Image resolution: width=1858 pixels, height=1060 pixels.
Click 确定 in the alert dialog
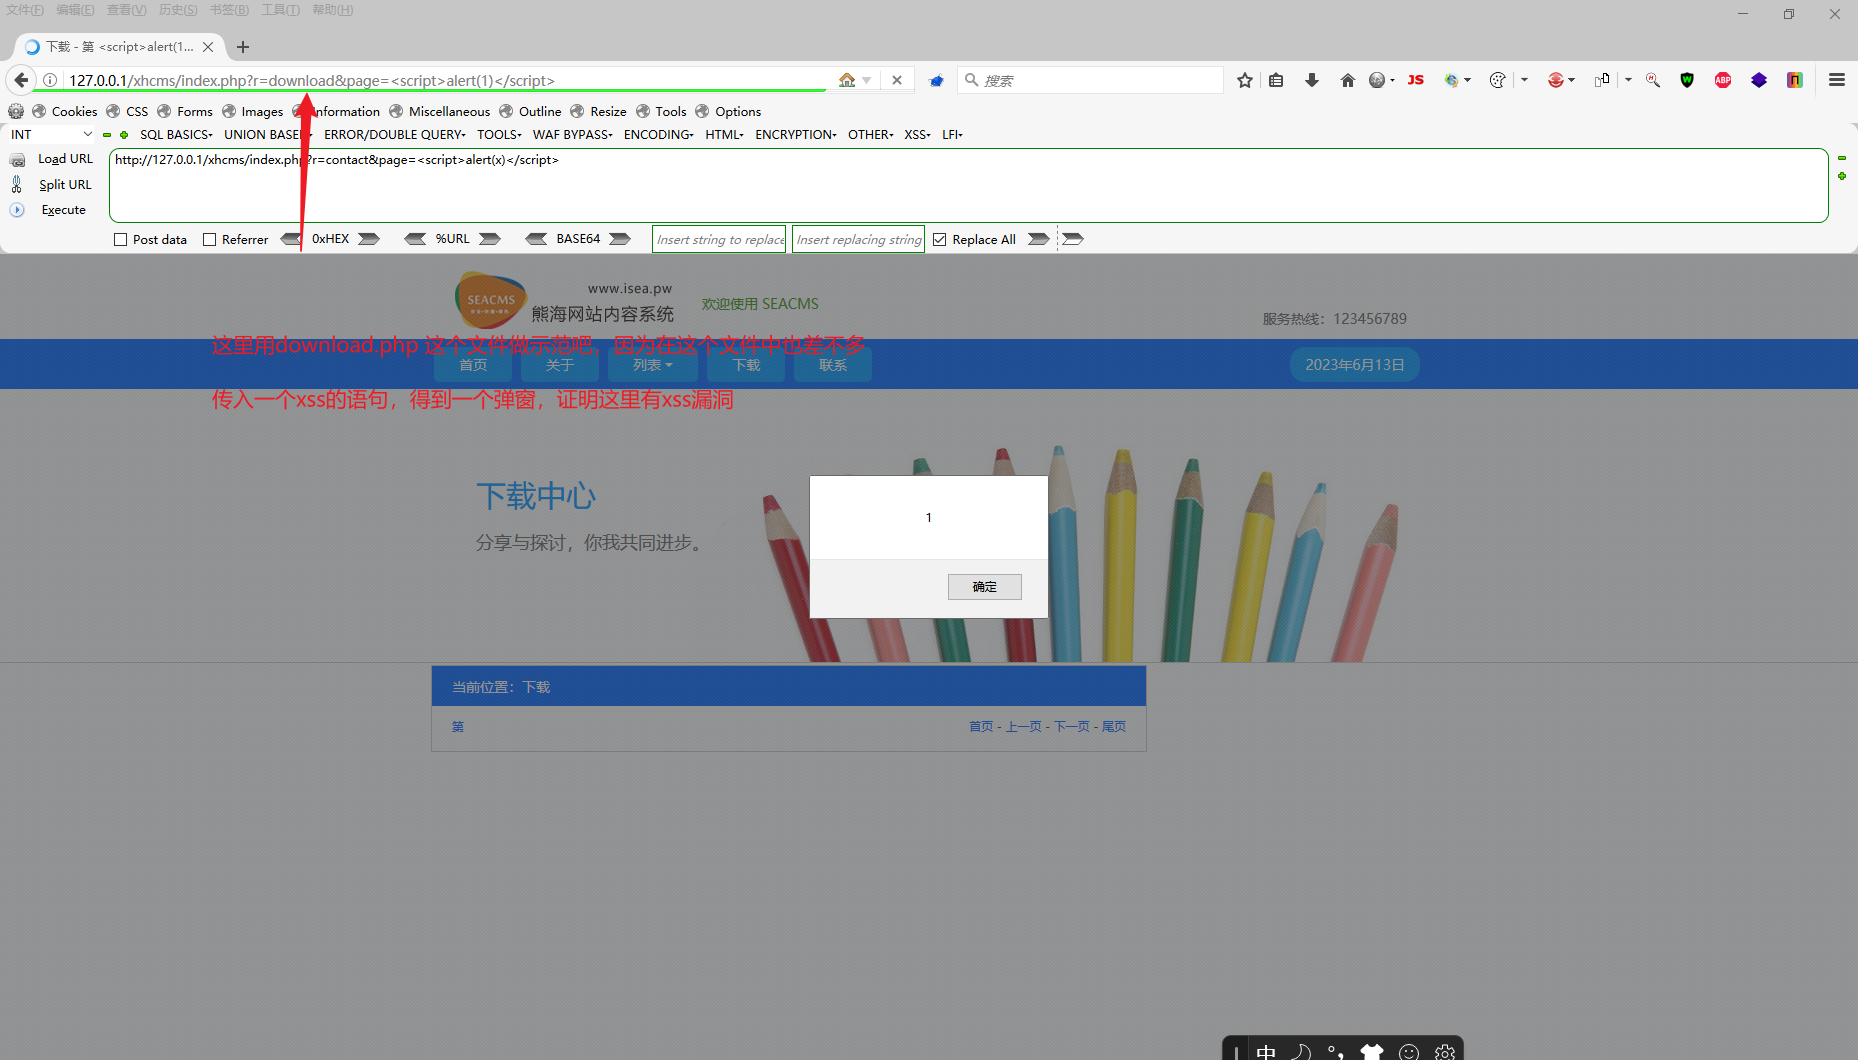(985, 587)
